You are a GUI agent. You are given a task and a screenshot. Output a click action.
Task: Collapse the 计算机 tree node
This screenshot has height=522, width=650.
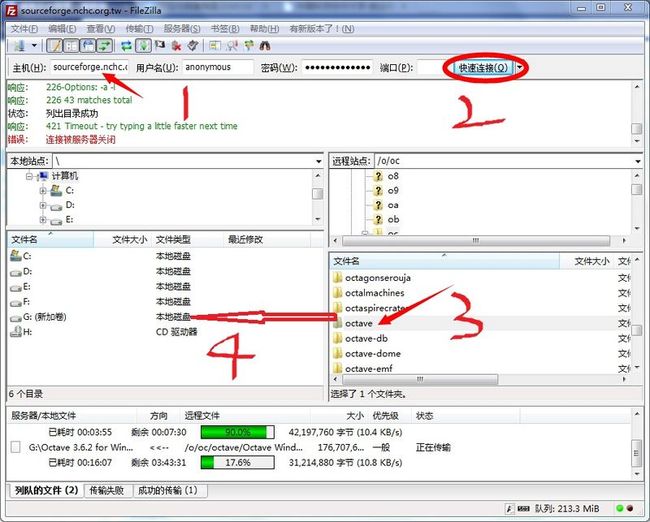tap(29, 176)
